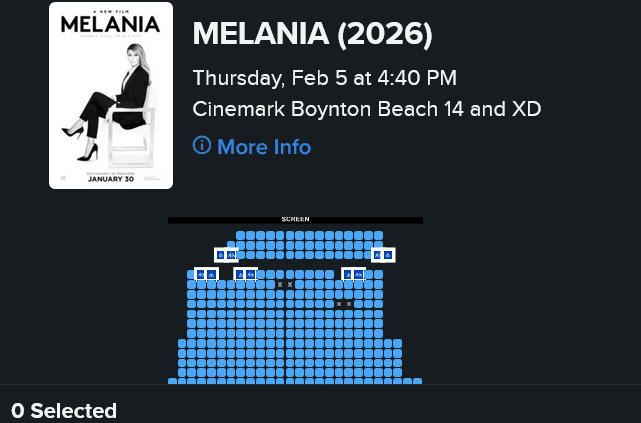Image resolution: width=641 pixels, height=423 pixels.
Task: Select the rightmost seat in the bottom visible row
Action: [417, 381]
